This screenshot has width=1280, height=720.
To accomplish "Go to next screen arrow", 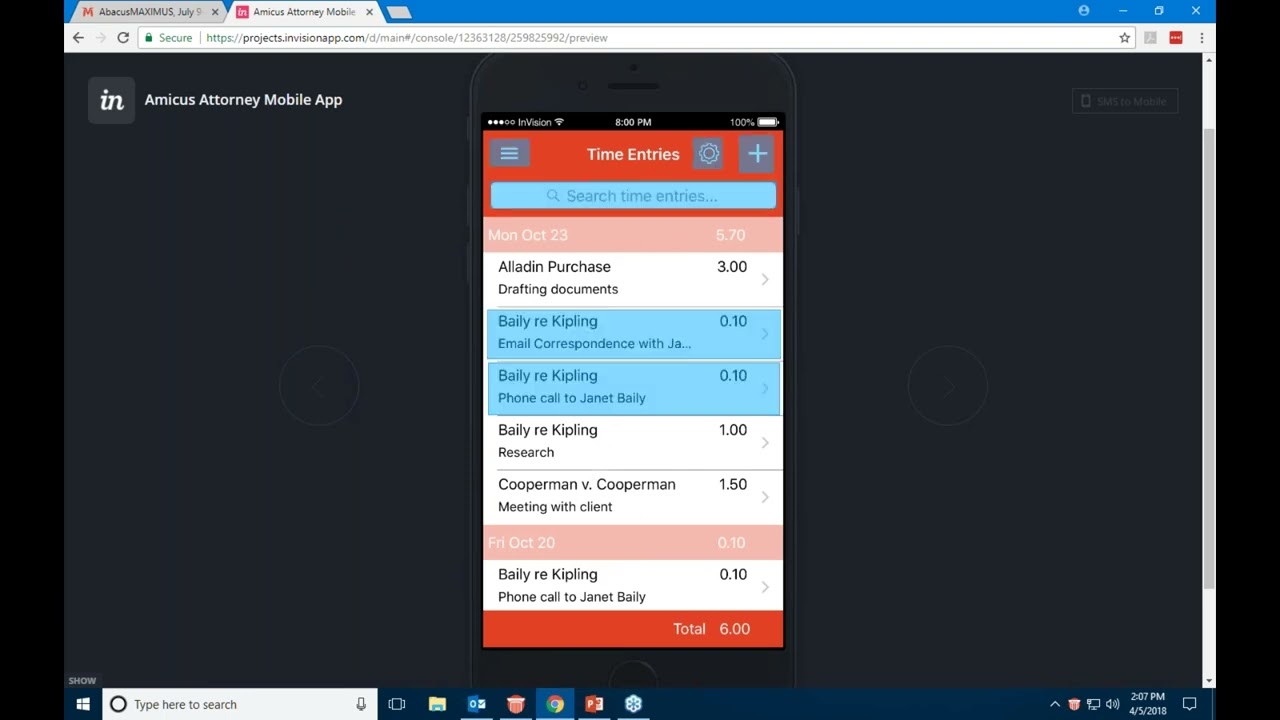I will (x=947, y=386).
